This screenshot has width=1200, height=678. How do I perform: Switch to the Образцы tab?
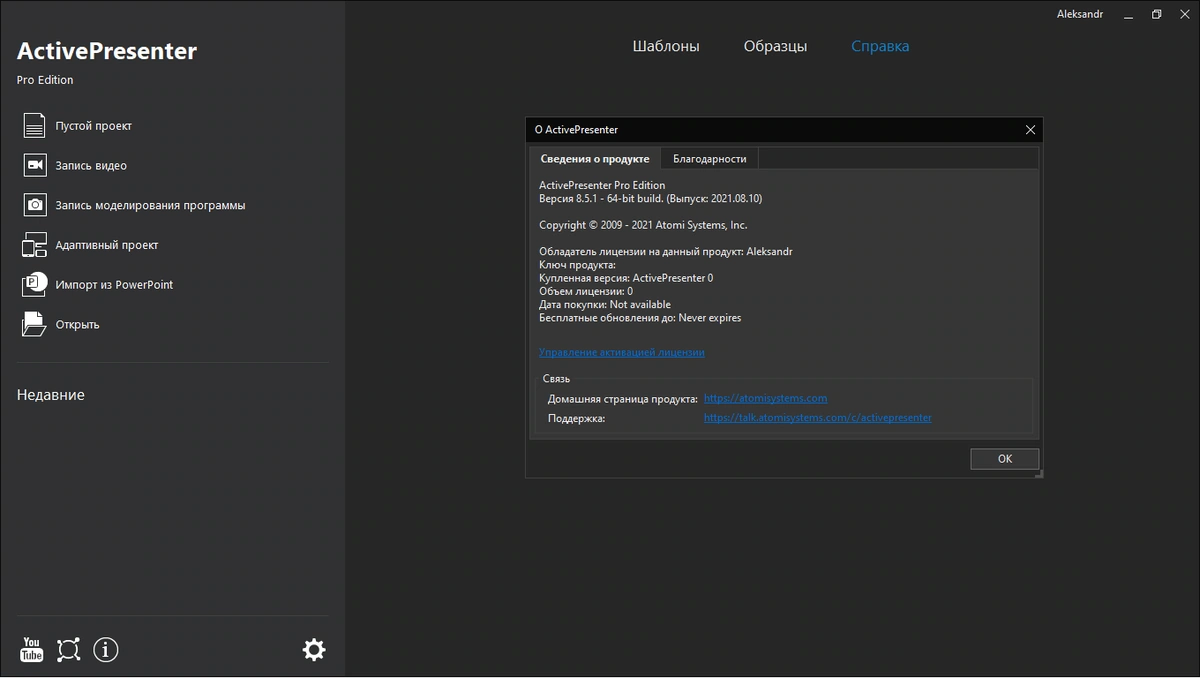[775, 46]
